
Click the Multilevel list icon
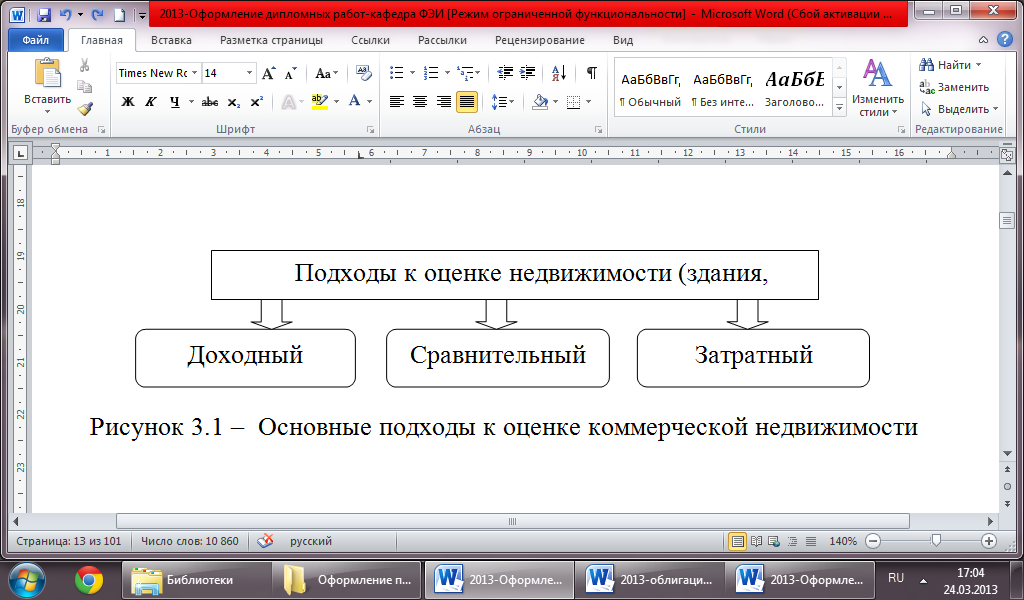(x=466, y=72)
